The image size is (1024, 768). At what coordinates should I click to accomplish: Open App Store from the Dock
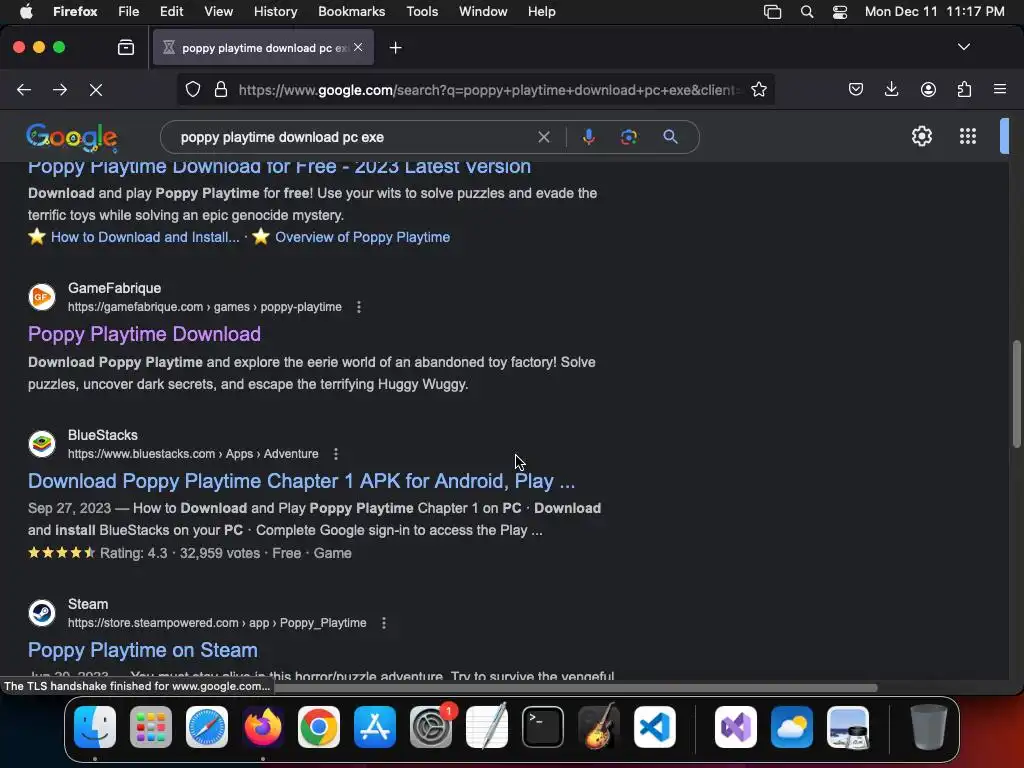[x=375, y=727]
